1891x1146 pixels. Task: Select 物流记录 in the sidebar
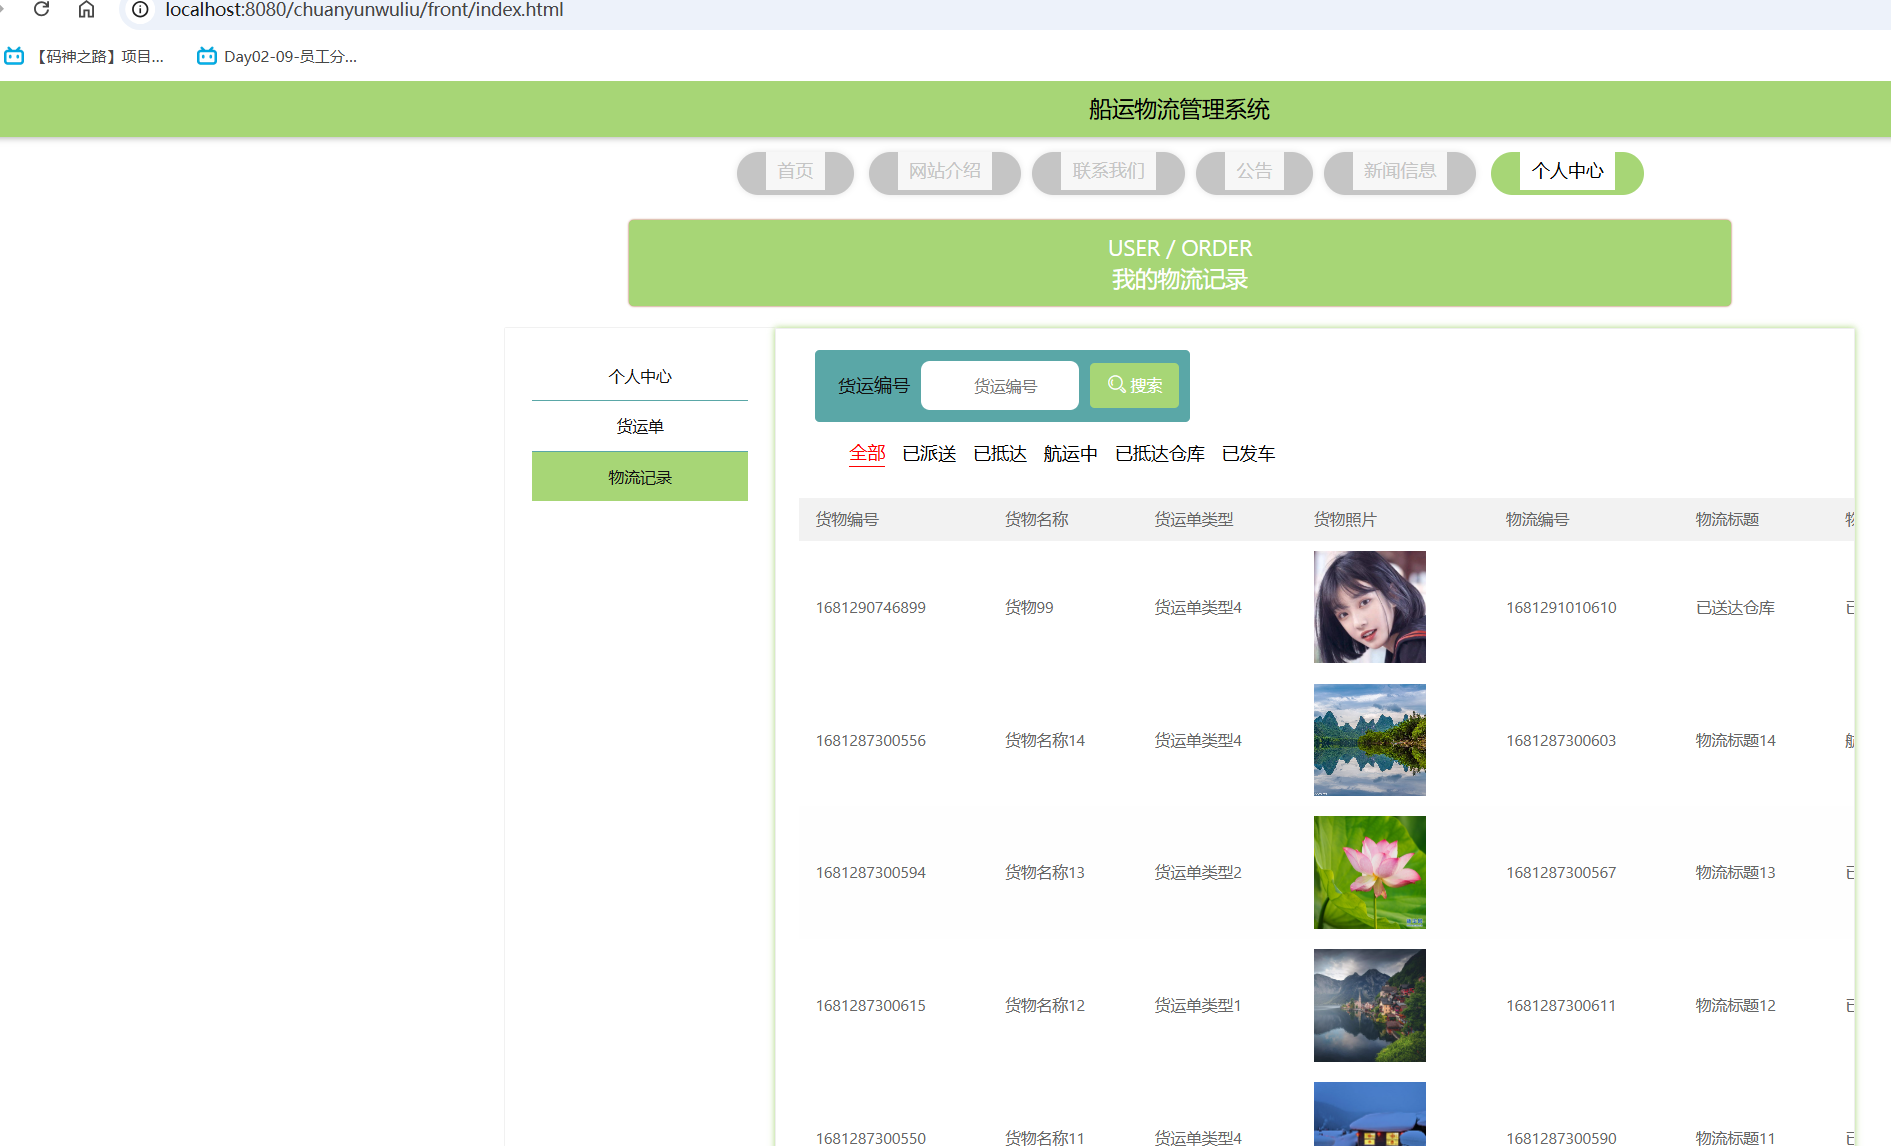point(640,477)
